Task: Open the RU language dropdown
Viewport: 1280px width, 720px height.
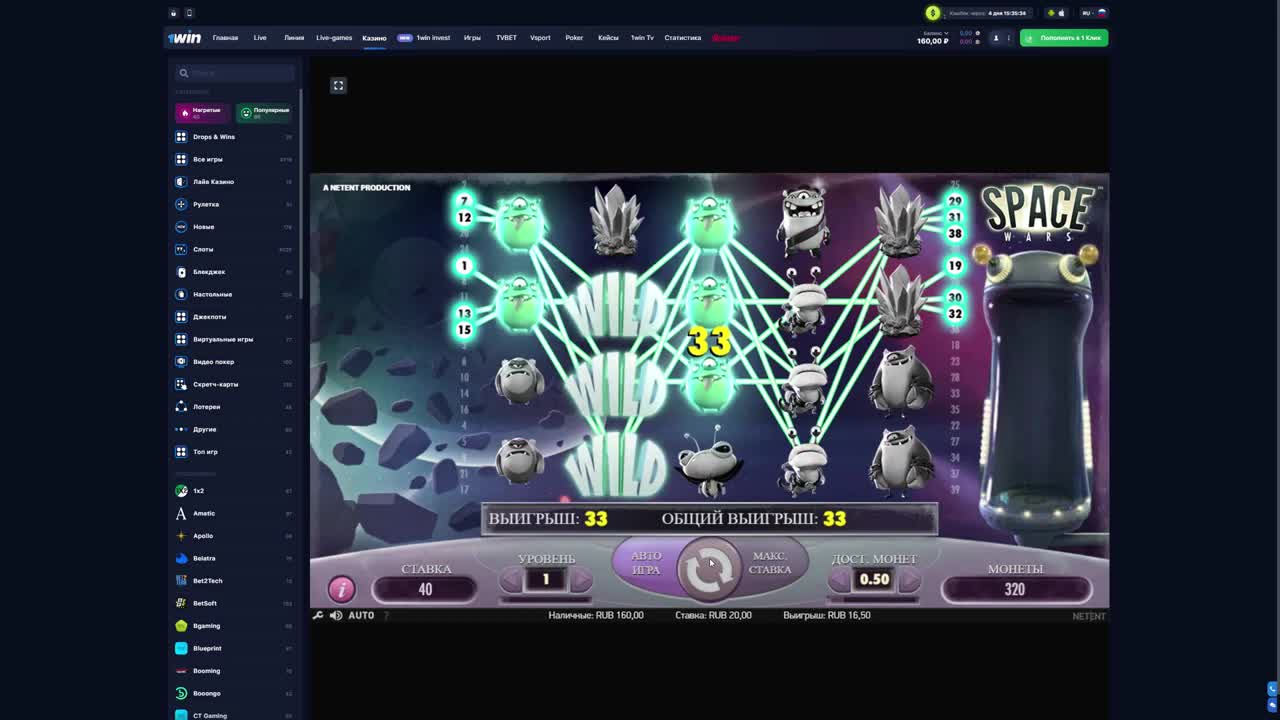Action: coord(1093,13)
